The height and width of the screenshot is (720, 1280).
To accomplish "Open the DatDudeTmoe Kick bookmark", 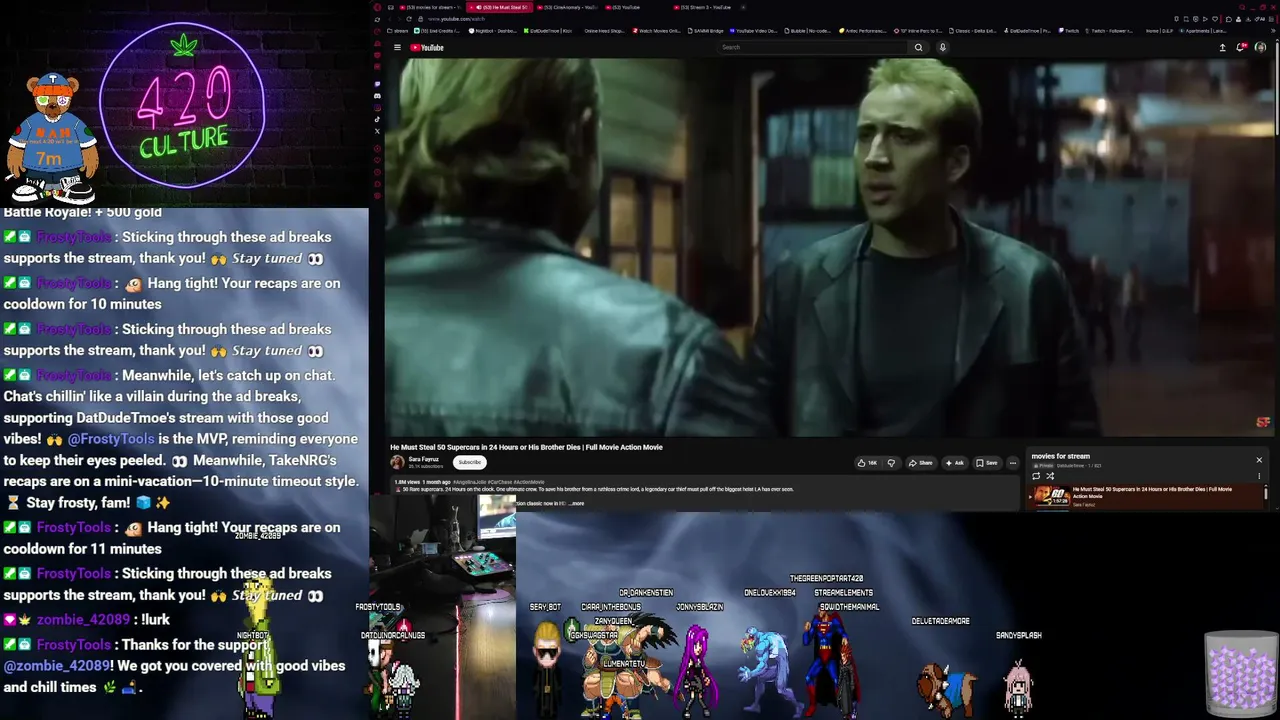I will [547, 31].
